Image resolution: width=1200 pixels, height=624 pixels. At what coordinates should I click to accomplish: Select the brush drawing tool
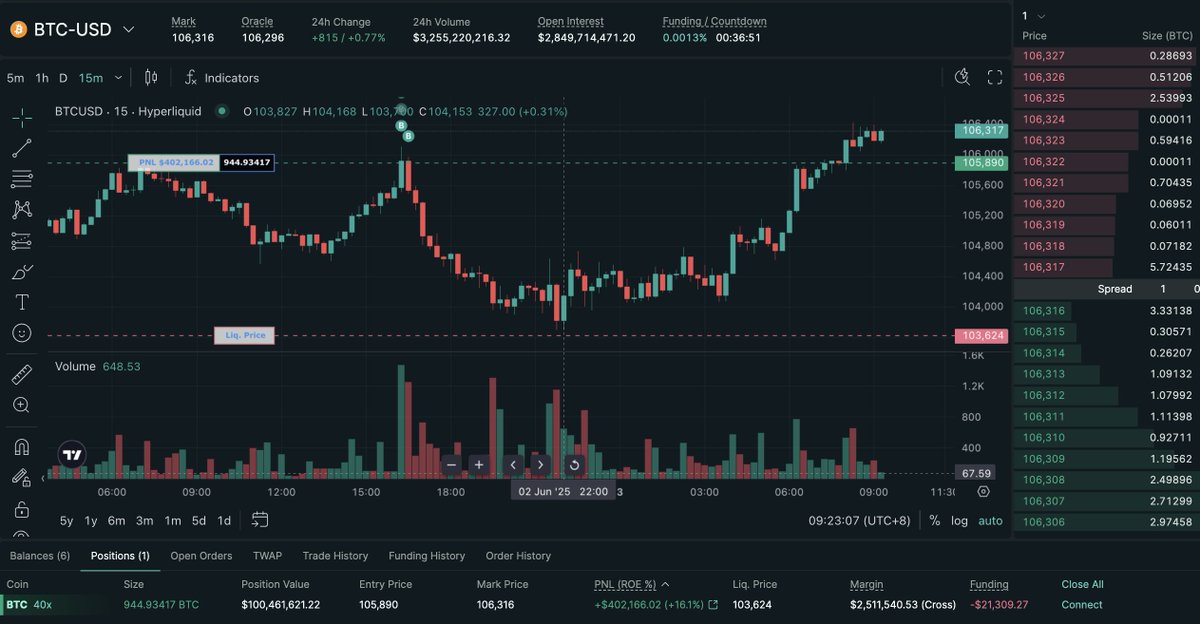tap(21, 271)
